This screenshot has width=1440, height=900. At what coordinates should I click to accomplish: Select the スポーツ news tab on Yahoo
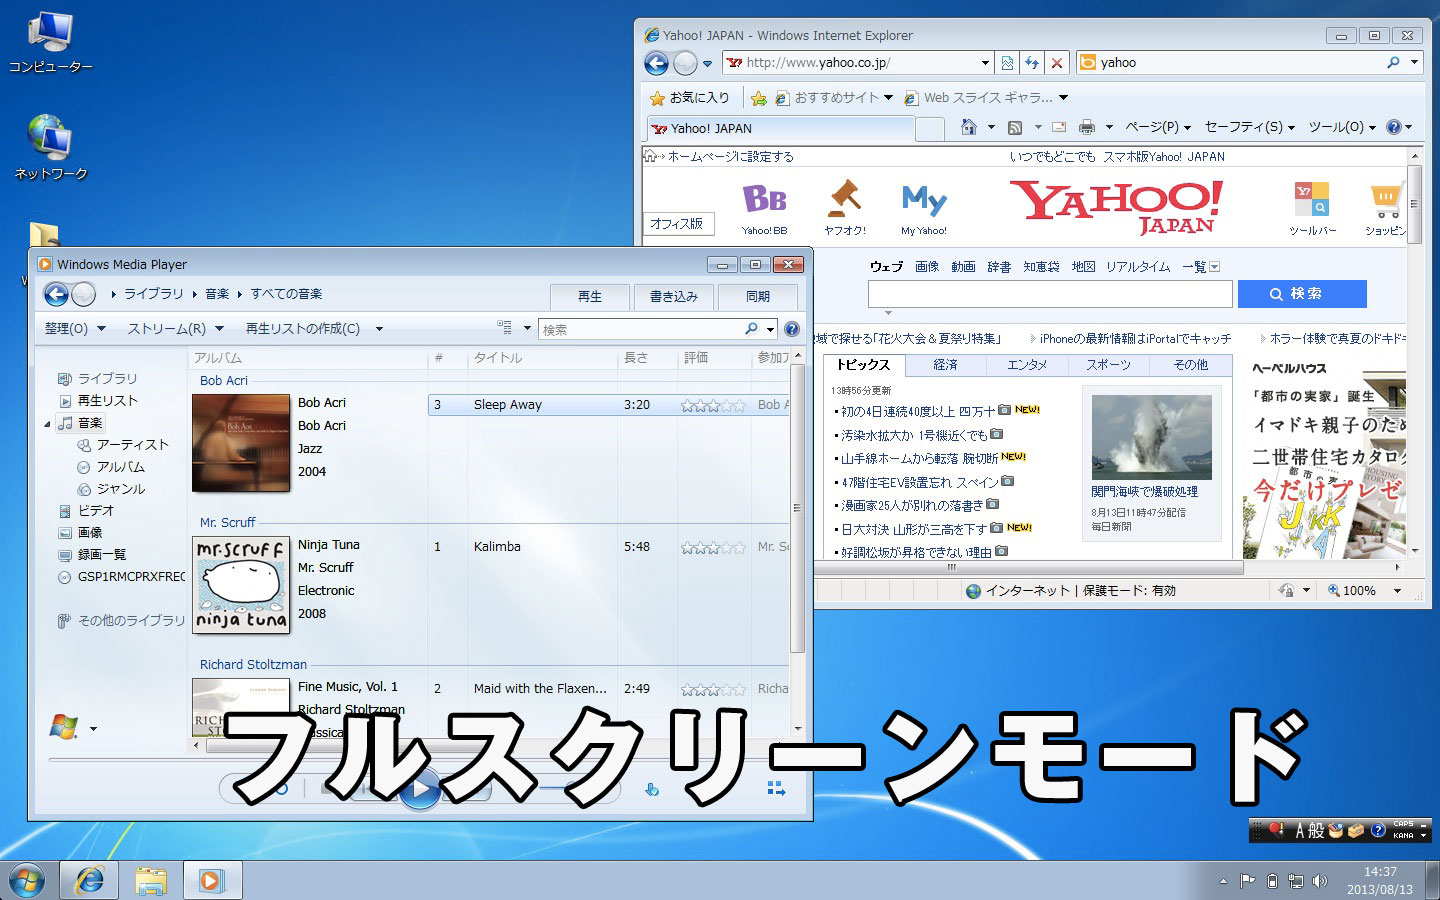[1109, 365]
